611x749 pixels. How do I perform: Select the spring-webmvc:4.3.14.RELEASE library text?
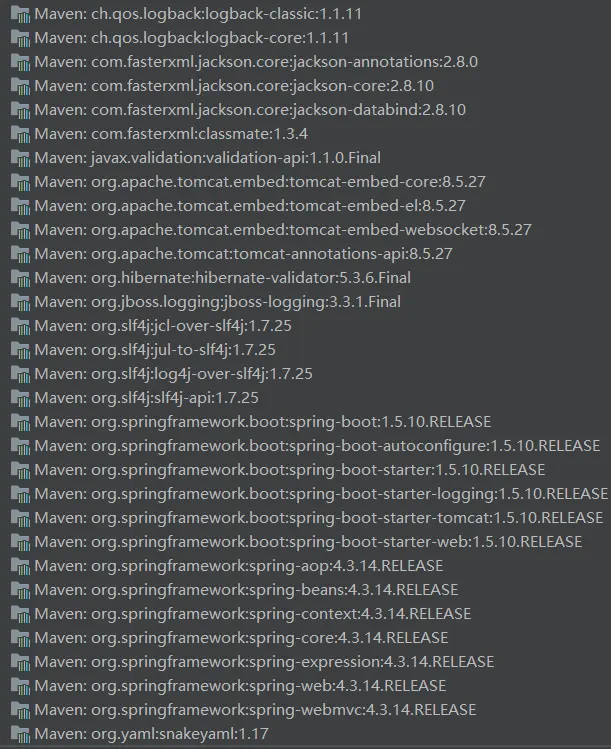pyautogui.click(x=256, y=710)
